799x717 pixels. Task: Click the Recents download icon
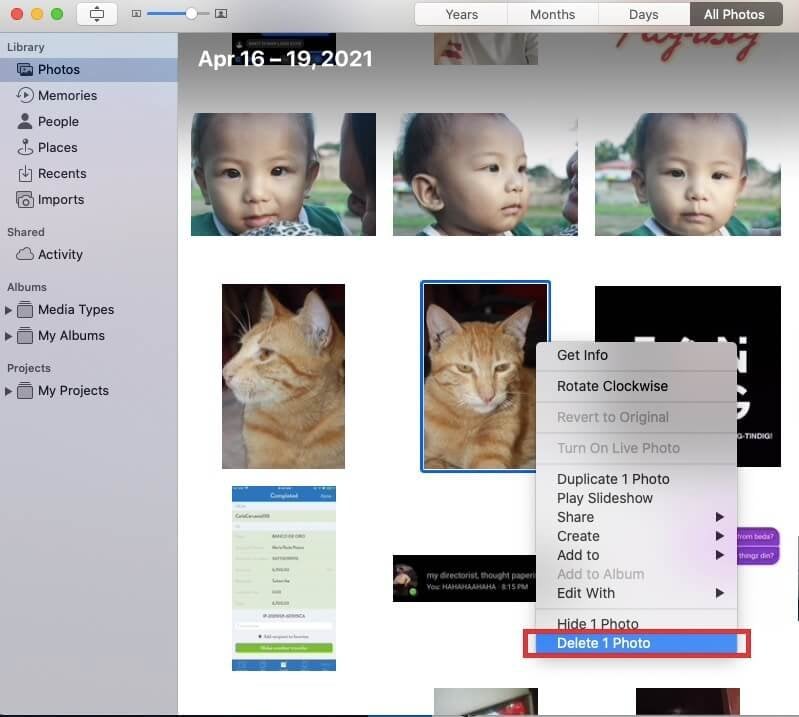[25, 173]
